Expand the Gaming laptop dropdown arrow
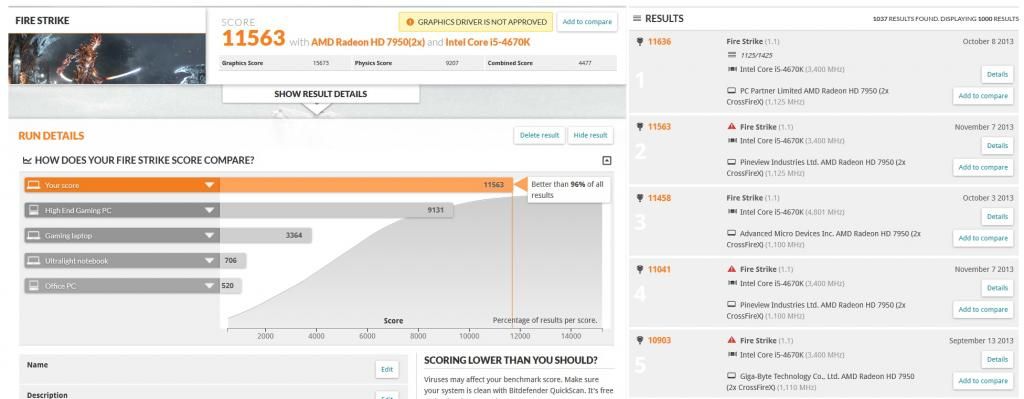1024x399 pixels. 209,235
